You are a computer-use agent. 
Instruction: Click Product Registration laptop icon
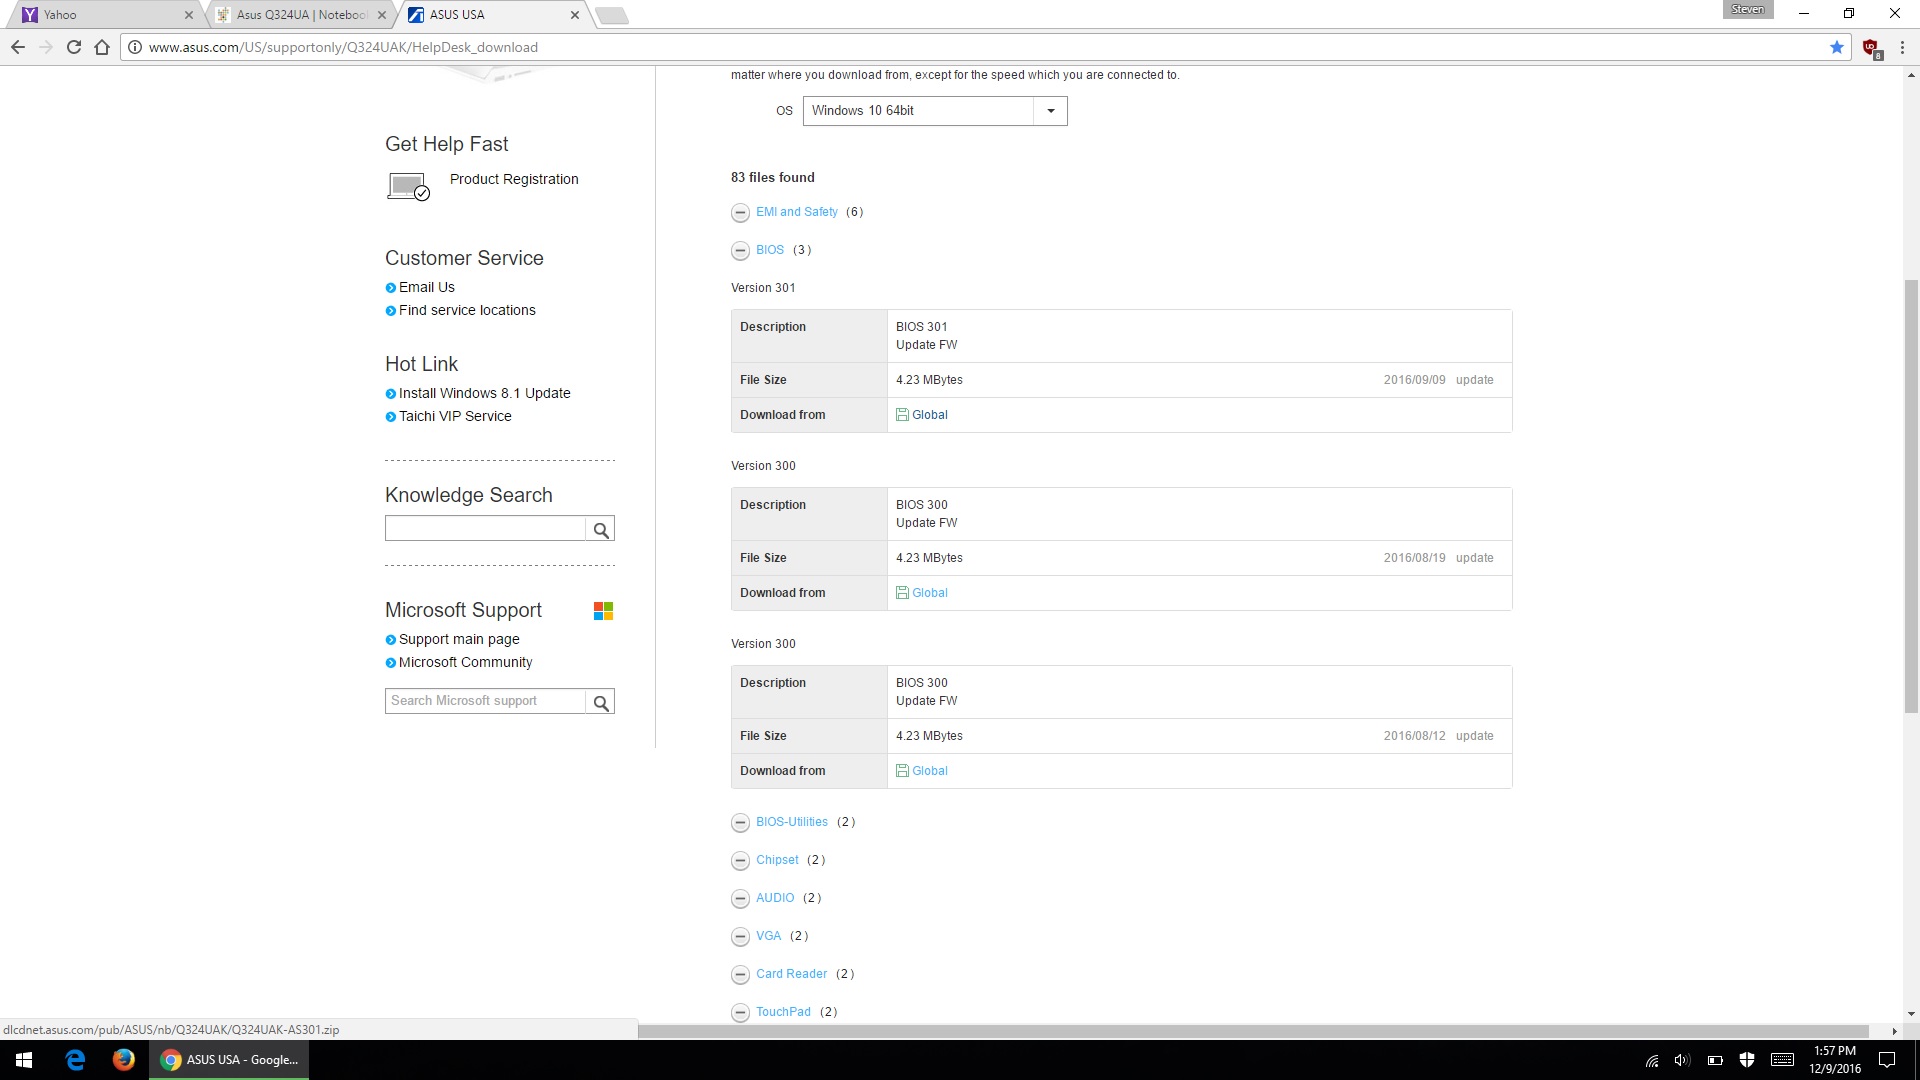408,186
